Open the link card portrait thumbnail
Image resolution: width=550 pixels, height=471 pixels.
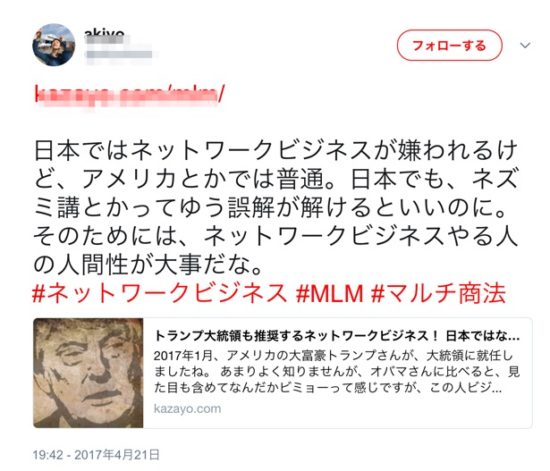pos(88,373)
